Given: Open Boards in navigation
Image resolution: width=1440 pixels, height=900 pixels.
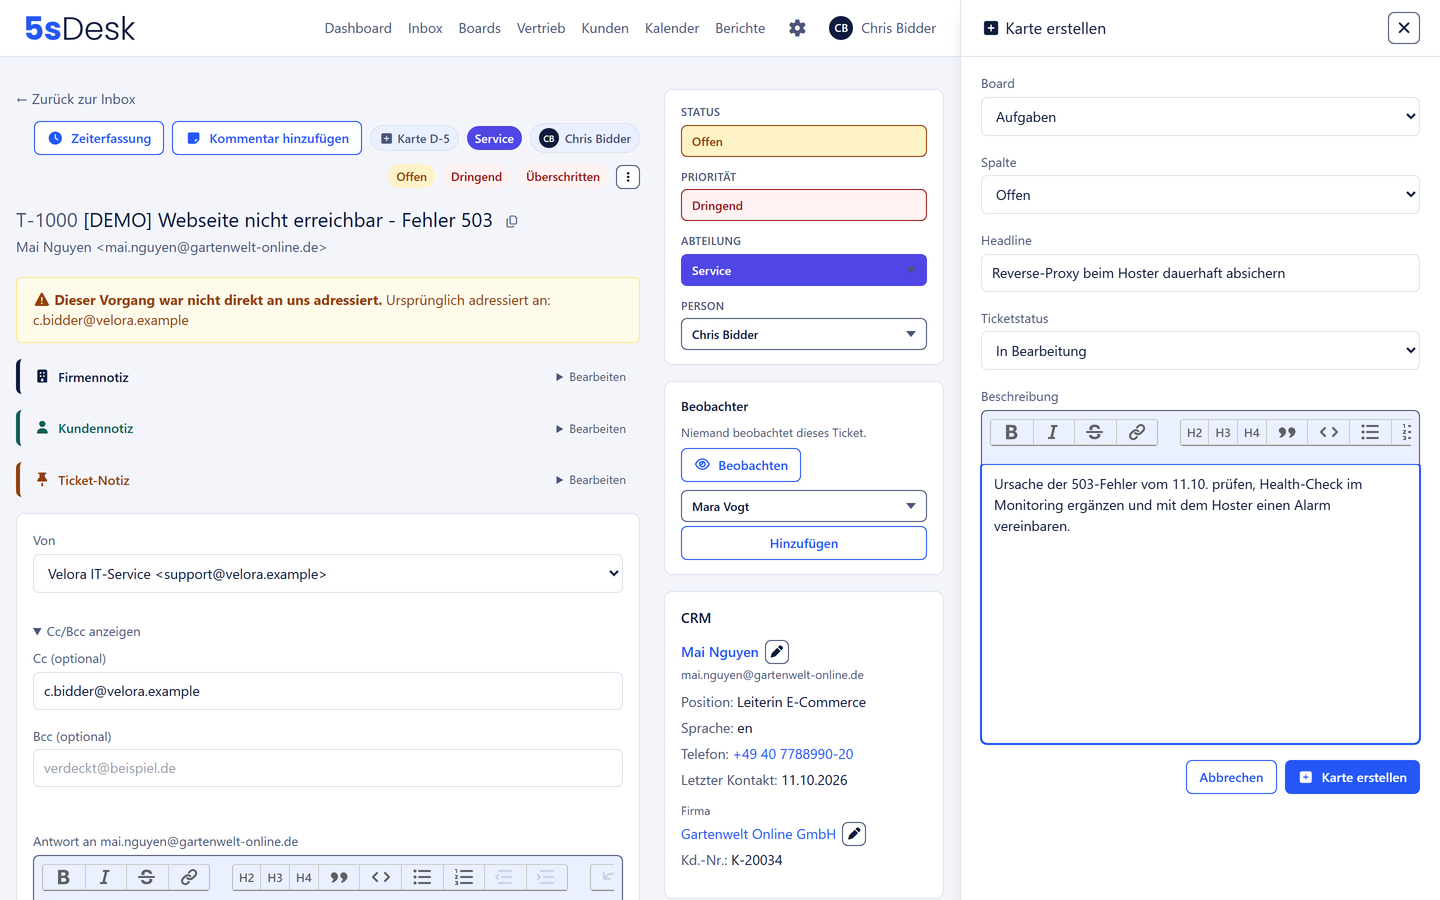Looking at the screenshot, I should [x=480, y=28].
